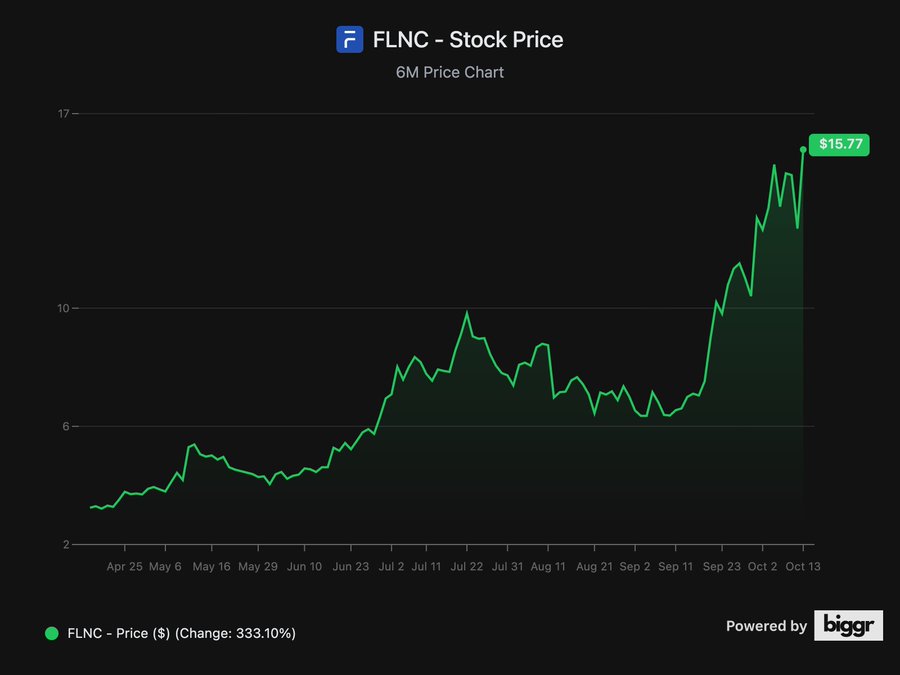Select the Jun 10 date tick
This screenshot has height=675, width=900.
click(x=304, y=566)
